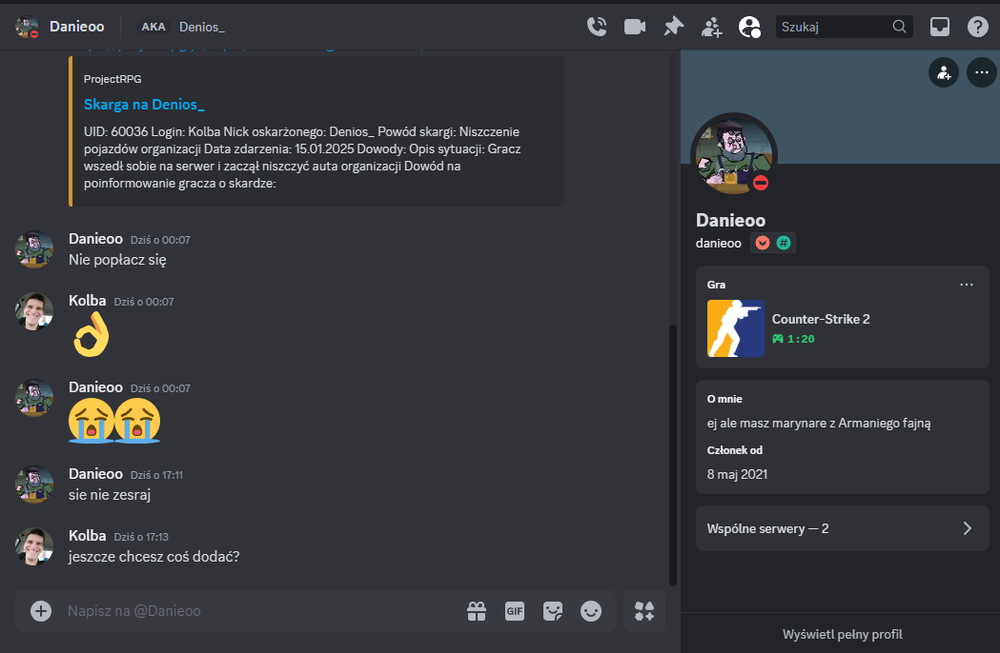Image resolution: width=1000 pixels, height=653 pixels.
Task: Click the 'Dziś o 17:13' timestamp
Action: pos(141,537)
